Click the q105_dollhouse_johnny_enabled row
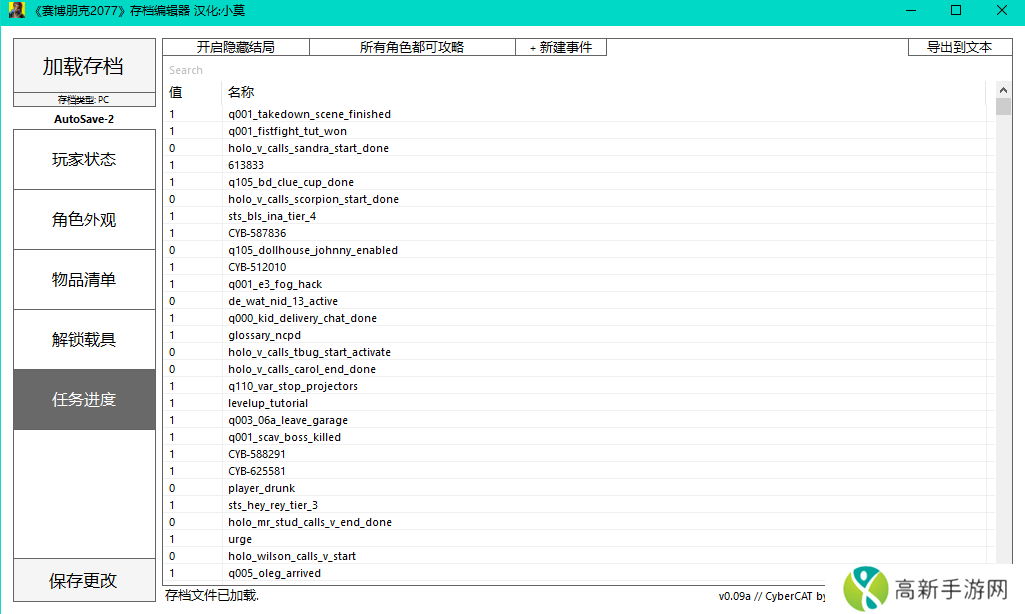This screenshot has height=614, width=1025. pyautogui.click(x=312, y=250)
